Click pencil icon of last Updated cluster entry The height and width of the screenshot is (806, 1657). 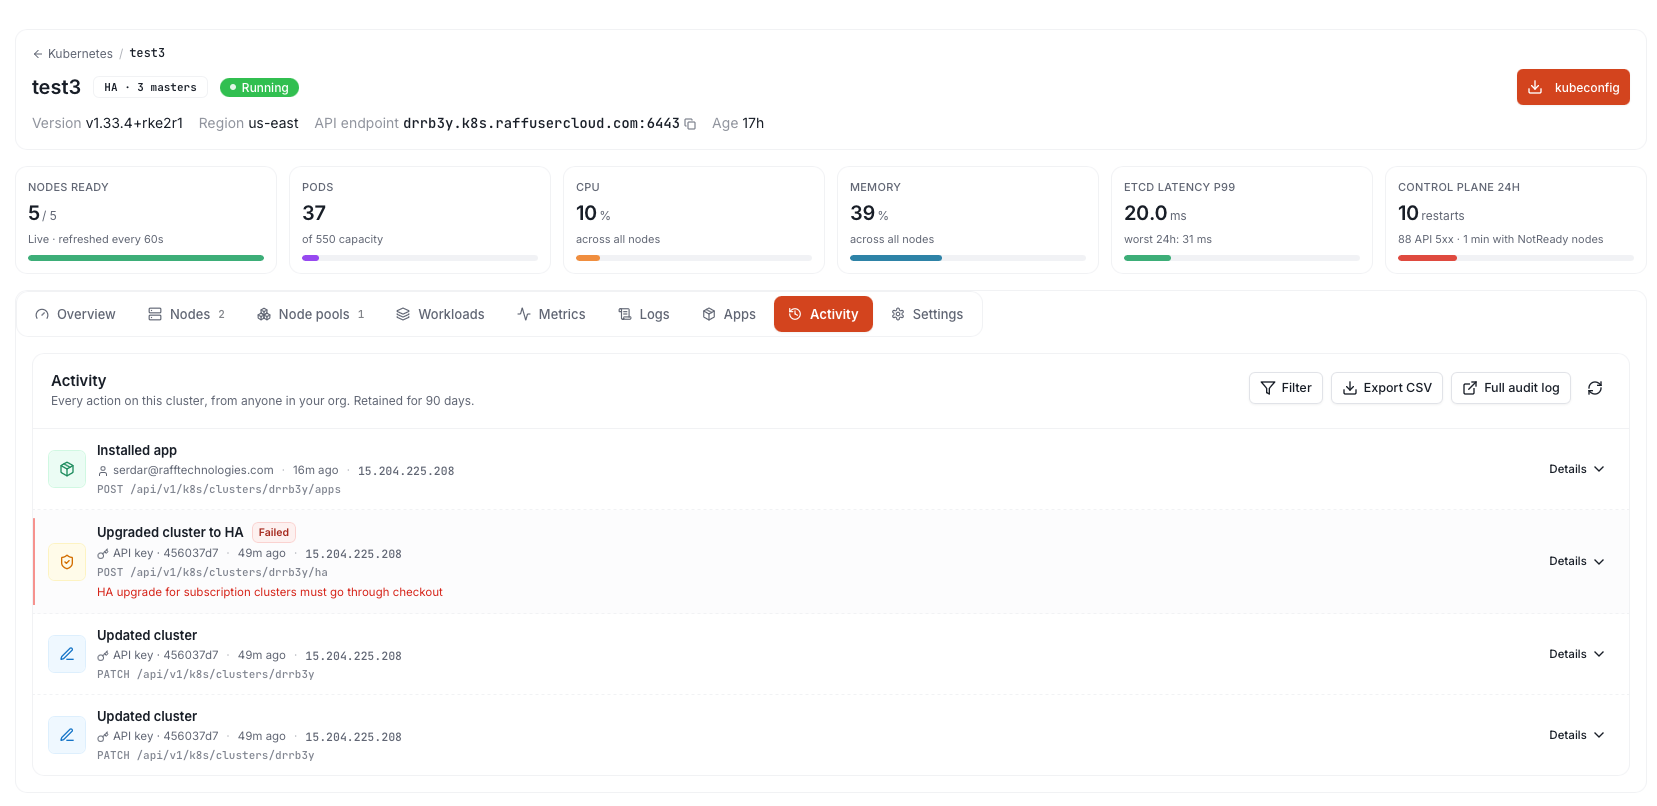tap(67, 735)
